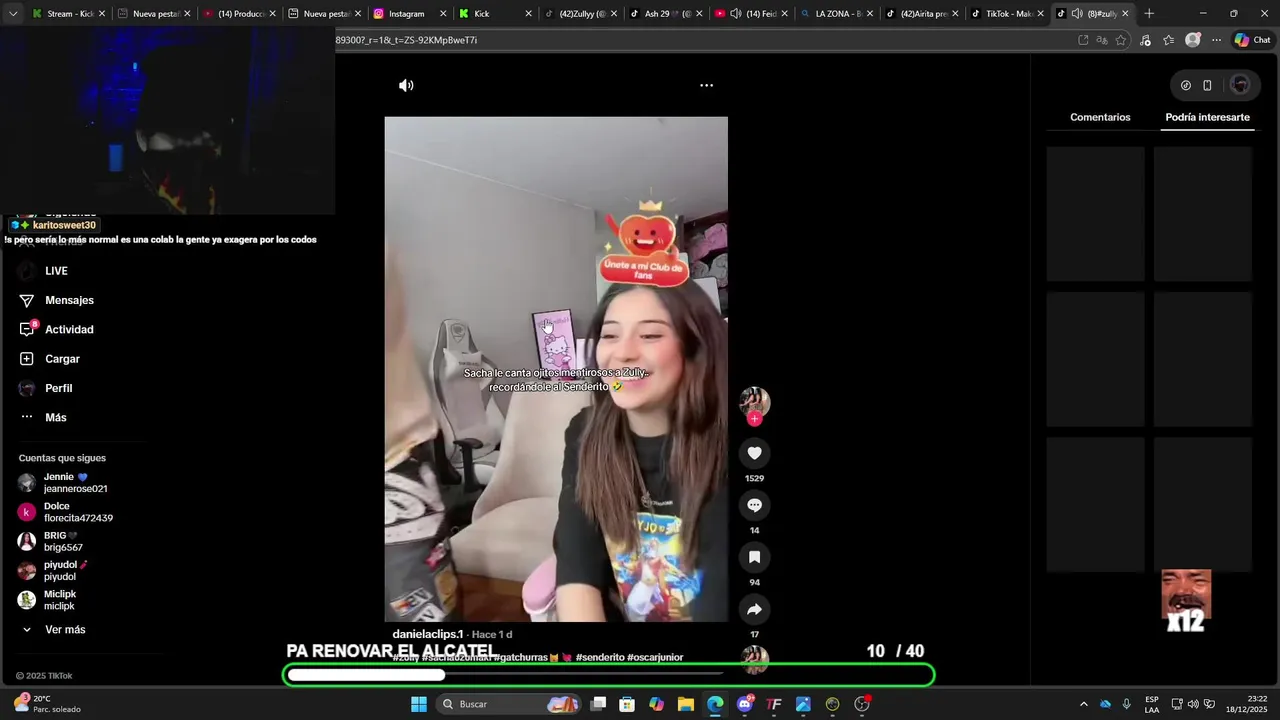Switch to the Stream - Kick browser tab
This screenshot has height=720, width=1280.
coord(67,14)
